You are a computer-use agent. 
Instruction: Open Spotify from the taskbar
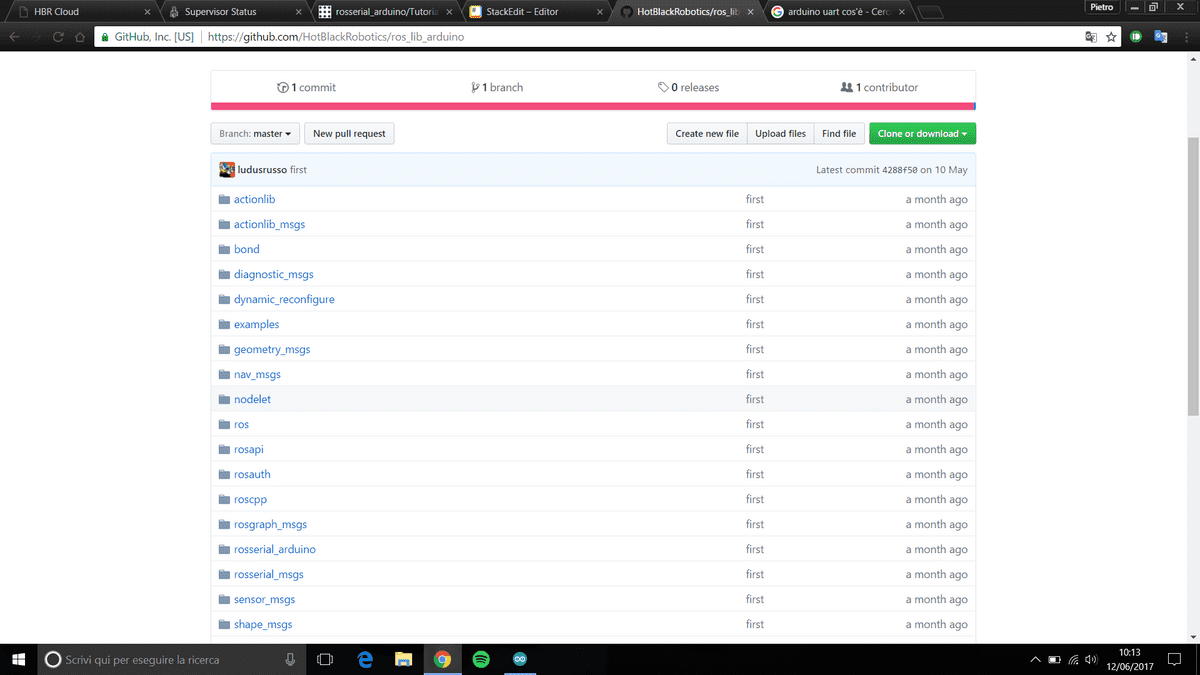[480, 660]
